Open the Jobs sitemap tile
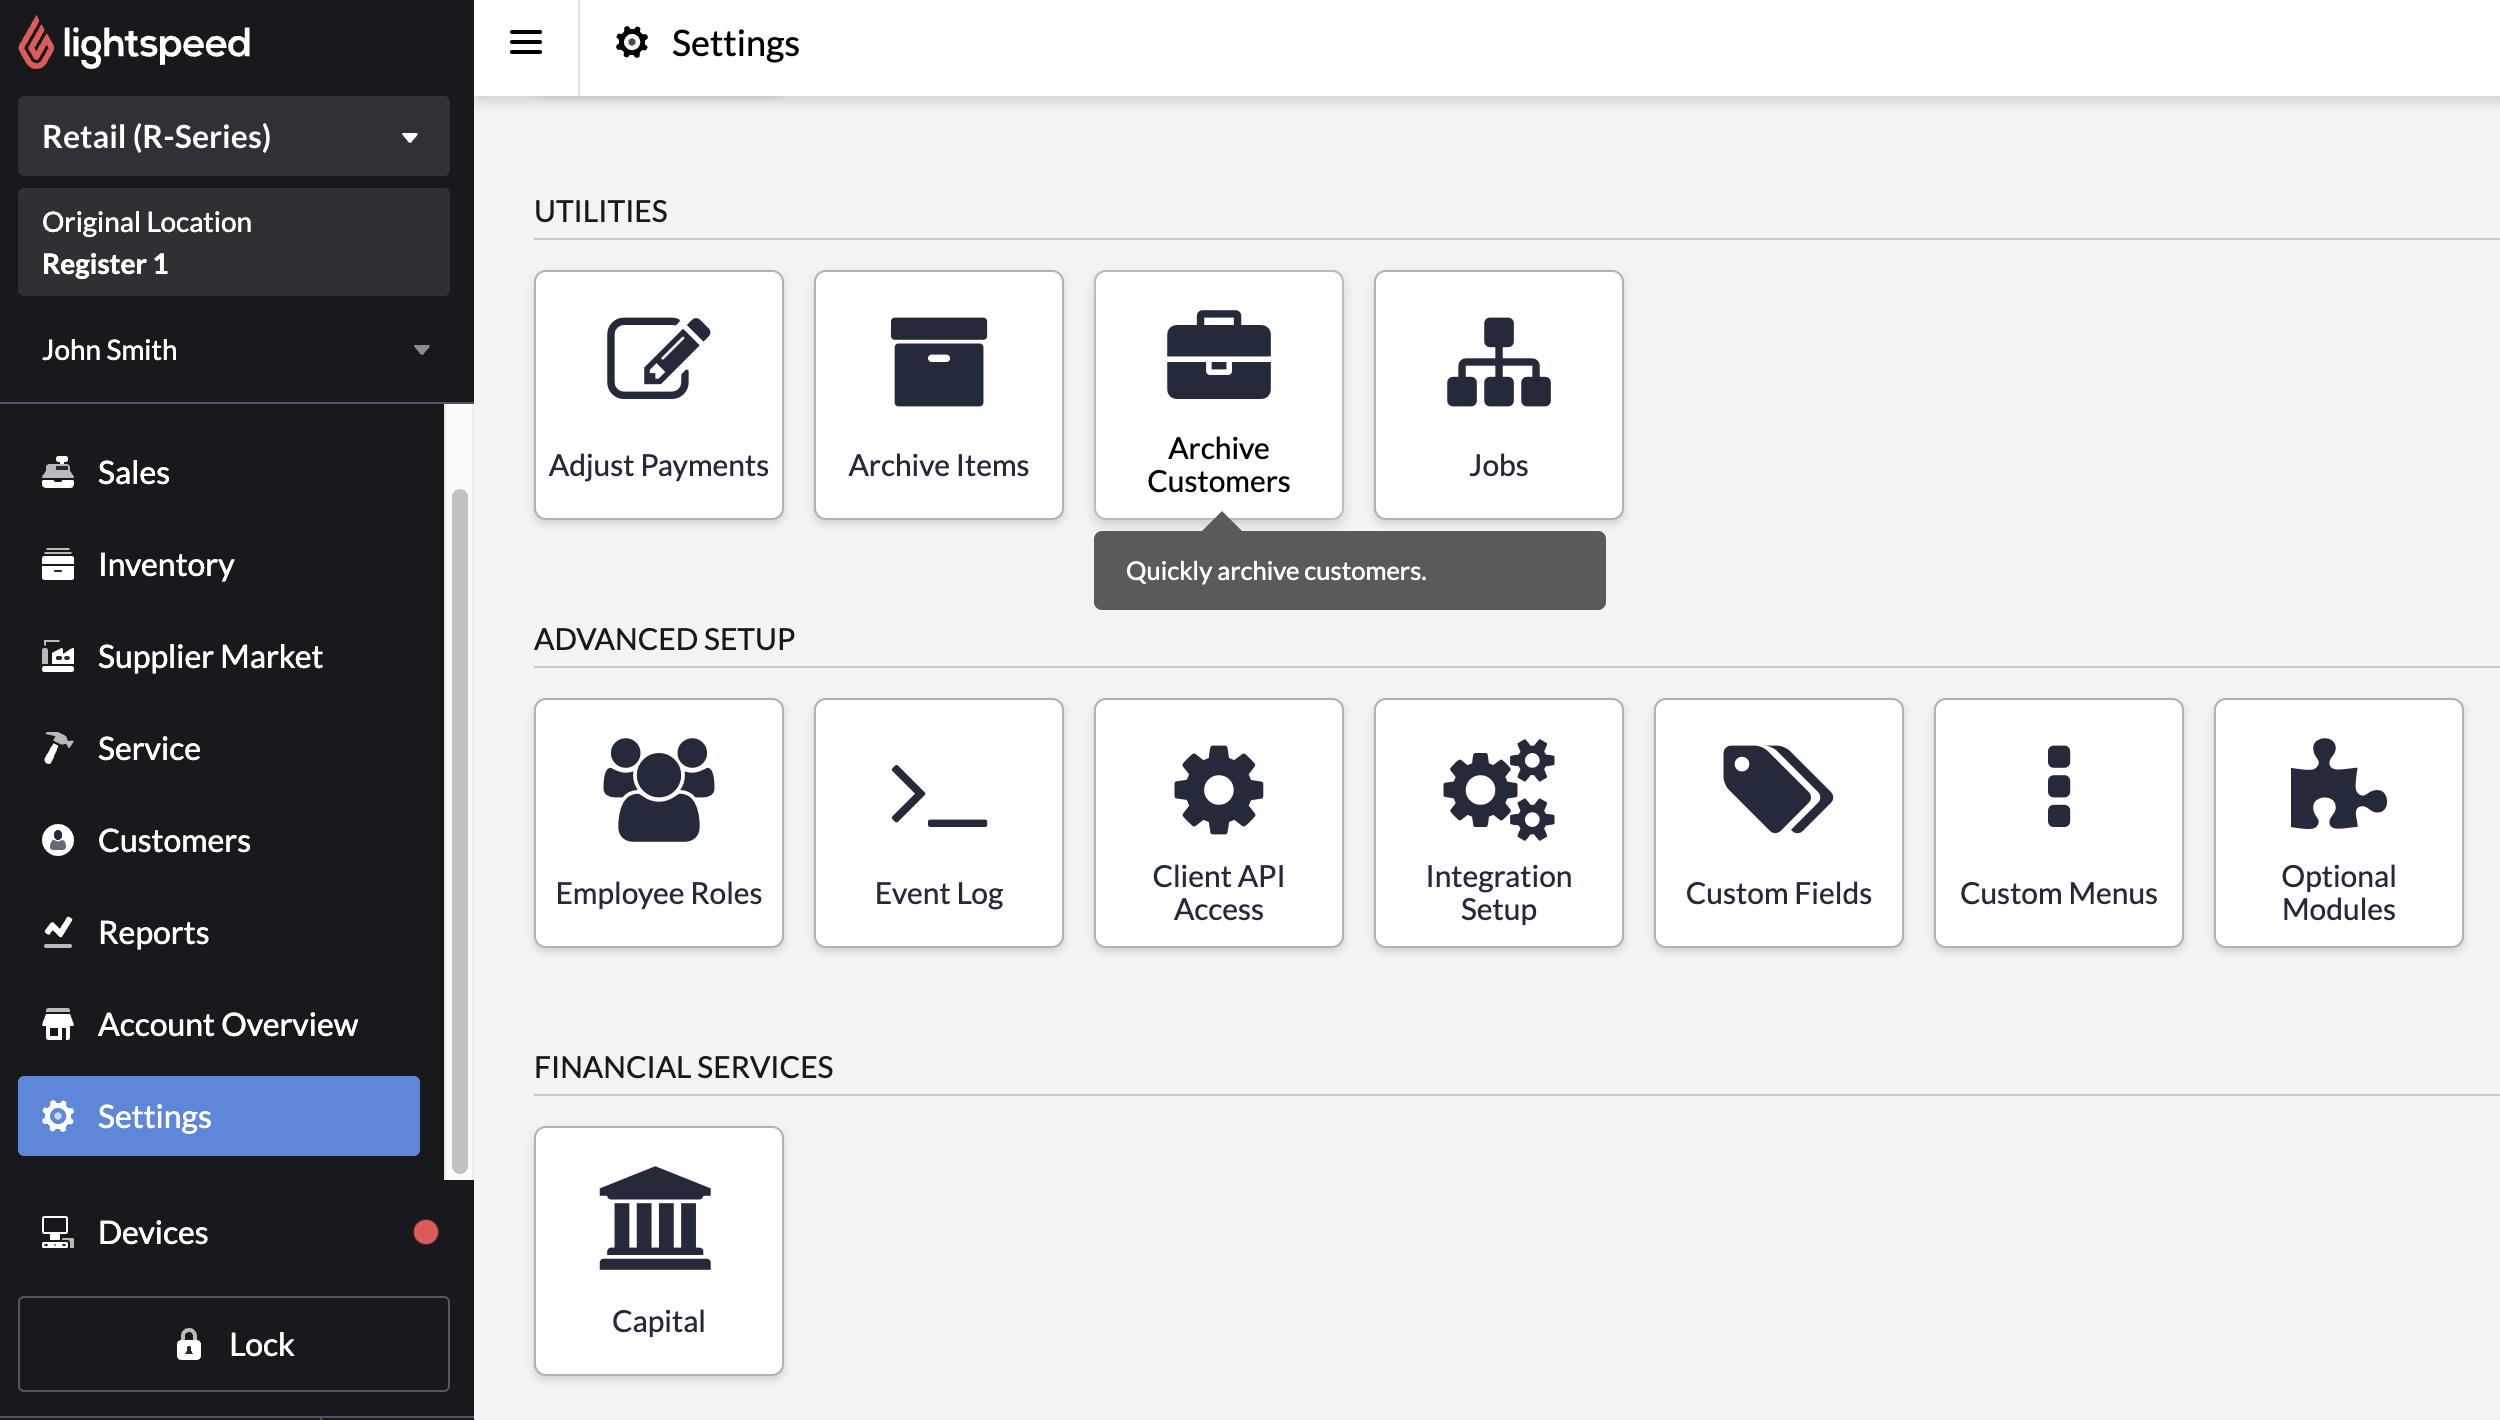Image resolution: width=2500 pixels, height=1420 pixels. pos(1498,395)
